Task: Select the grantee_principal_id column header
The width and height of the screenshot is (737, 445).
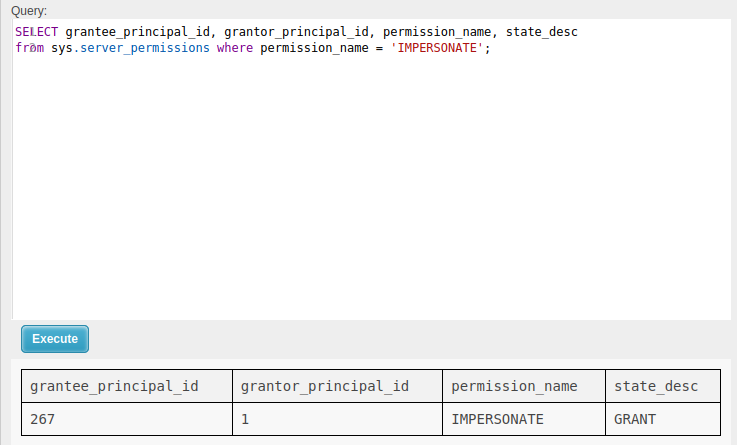Action: point(115,386)
